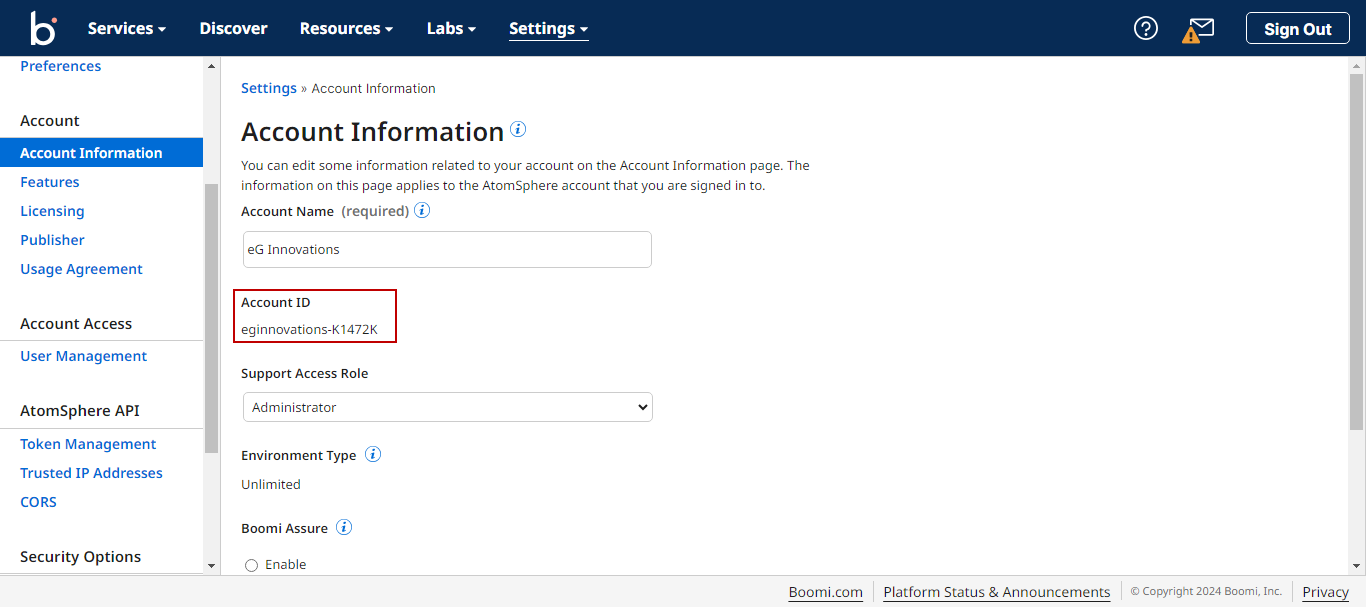This screenshot has height=607, width=1366.
Task: Click info icon beside Account Information heading
Action: pos(518,129)
